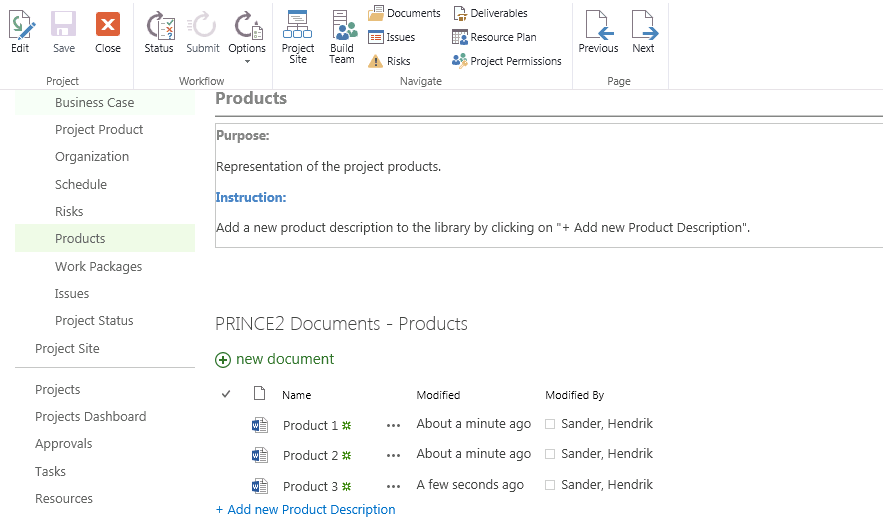The height and width of the screenshot is (520, 883).
Task: Open Risks in the left sidebar
Action: (x=69, y=211)
